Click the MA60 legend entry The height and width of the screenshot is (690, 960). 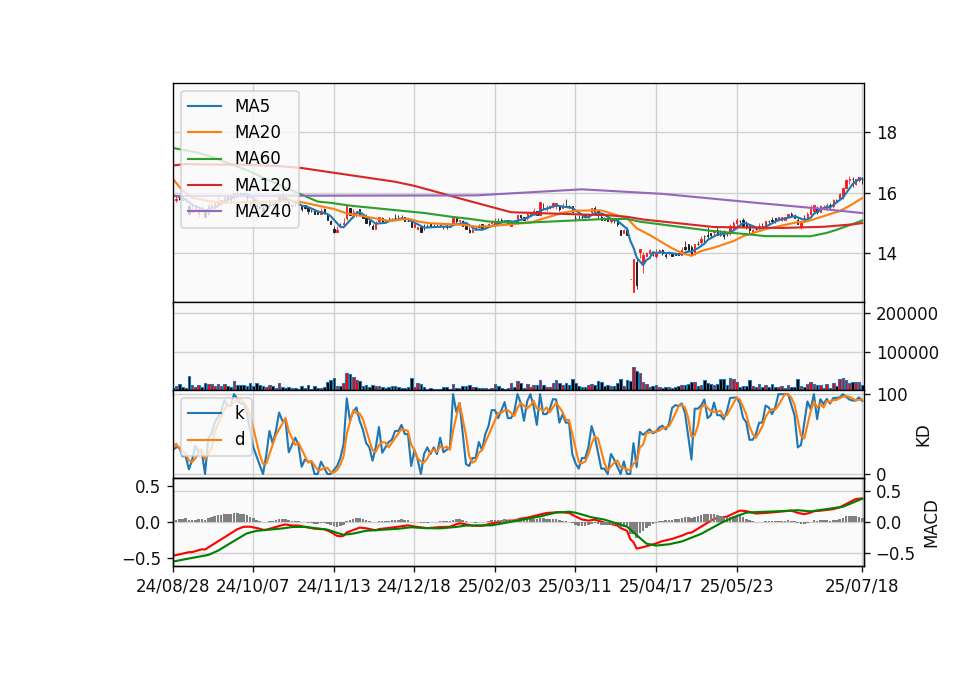(x=233, y=159)
